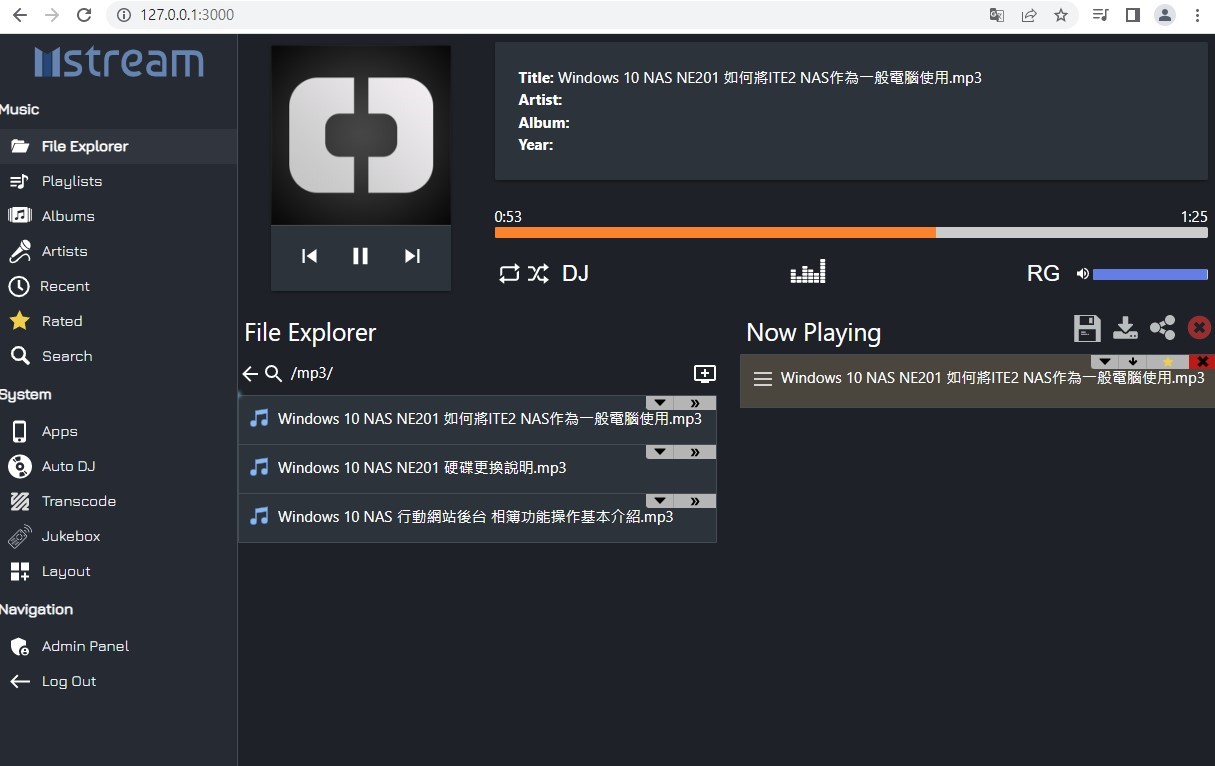
Task: Mute audio via the speaker icon
Action: pyautogui.click(x=1082, y=272)
